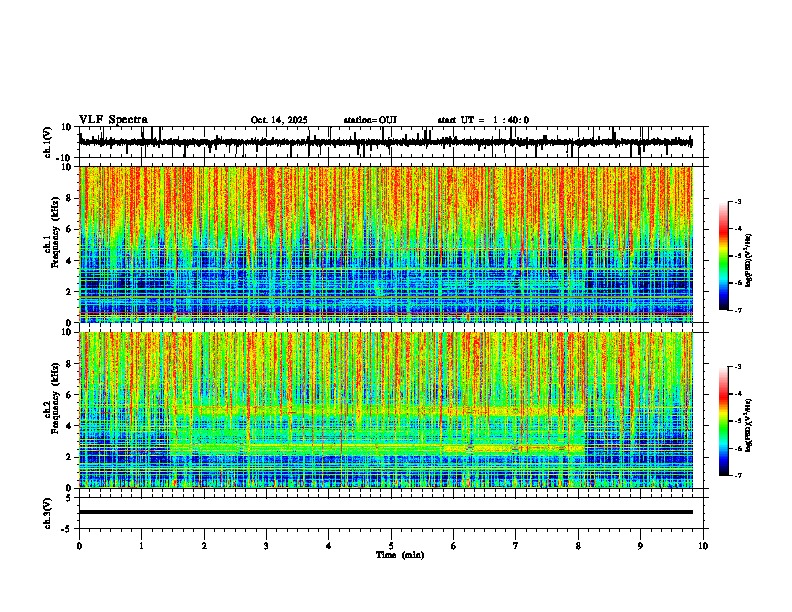Image resolution: width=792 pixels, height=612 pixels.
Task: Click time axis tick label "4"
Action: [x=329, y=546]
